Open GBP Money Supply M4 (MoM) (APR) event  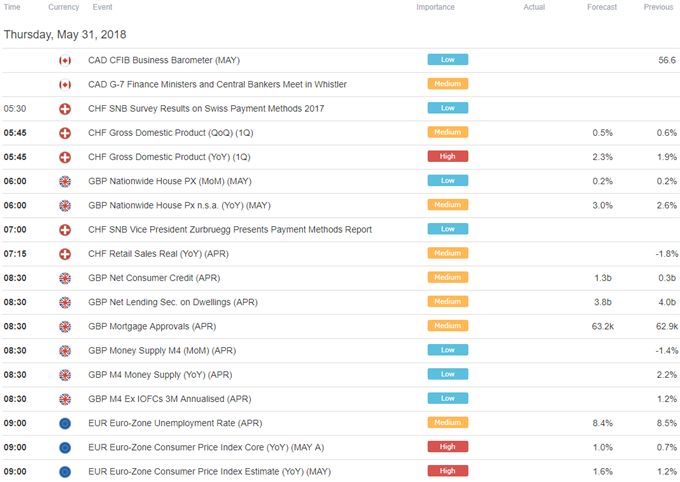click(x=162, y=351)
